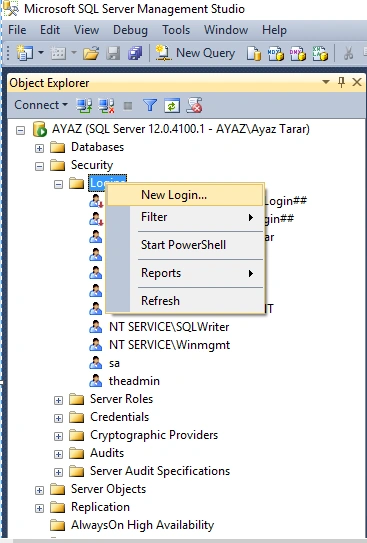367x543 pixels.
Task: Choose Refresh in the context menu
Action: pyautogui.click(x=185, y=301)
